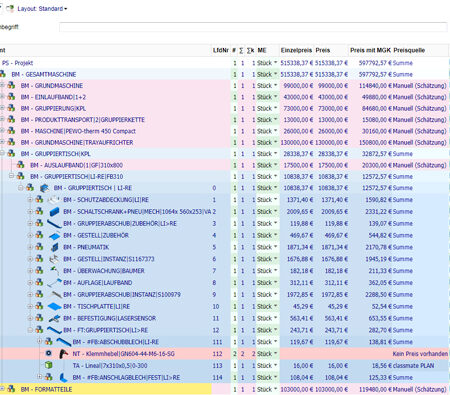Open the Layout Standard dropdown
Viewport: 450px width, 395px height.
tap(42, 9)
